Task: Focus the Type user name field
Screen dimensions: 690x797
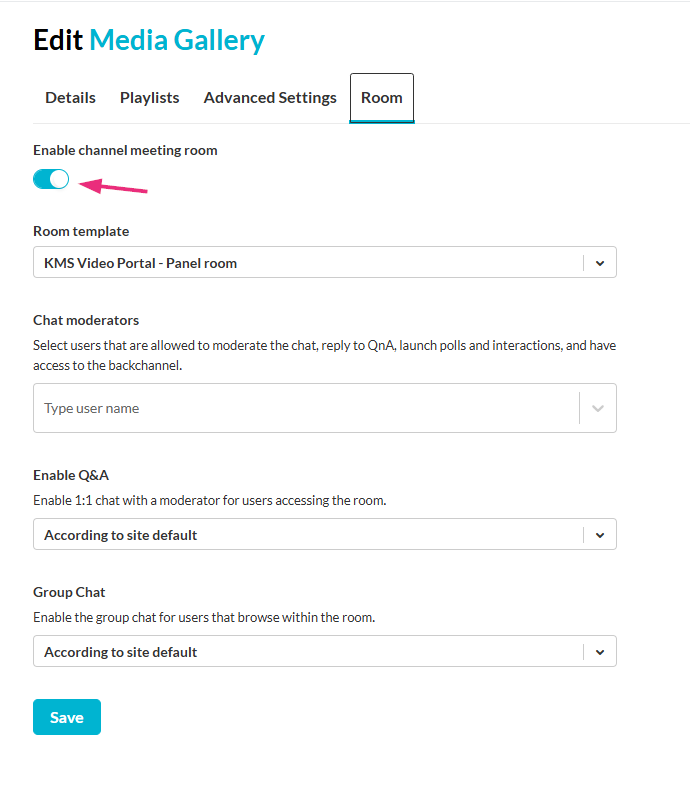Action: click(300, 408)
